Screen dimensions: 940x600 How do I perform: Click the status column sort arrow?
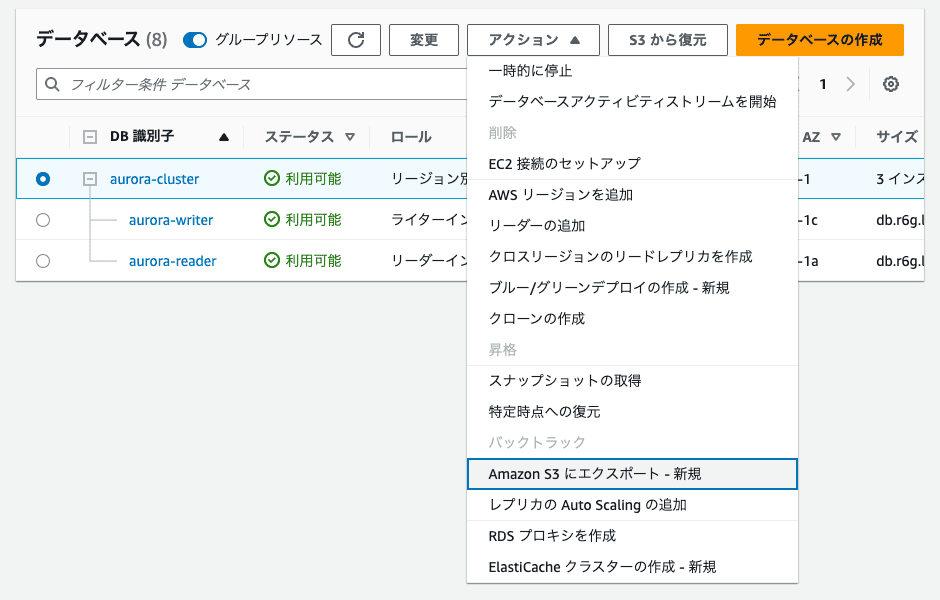pos(349,137)
